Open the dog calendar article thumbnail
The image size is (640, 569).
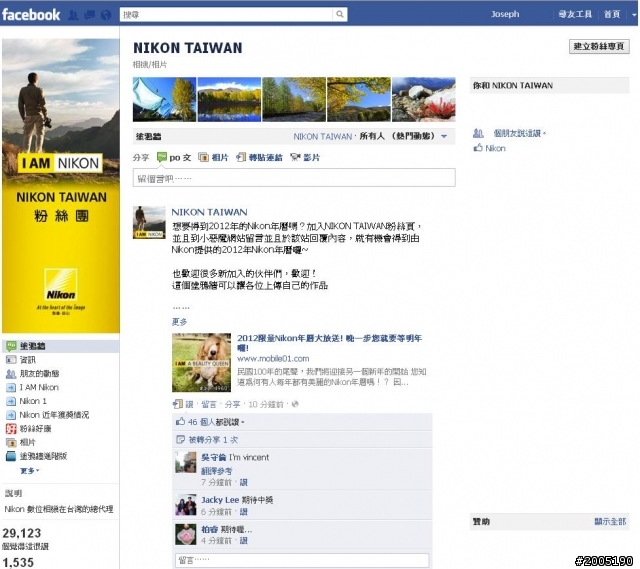[201, 362]
